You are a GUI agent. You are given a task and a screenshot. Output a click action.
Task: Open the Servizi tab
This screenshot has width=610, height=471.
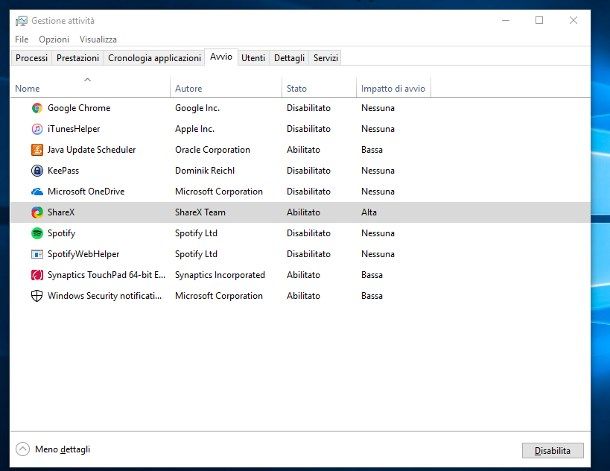326,58
